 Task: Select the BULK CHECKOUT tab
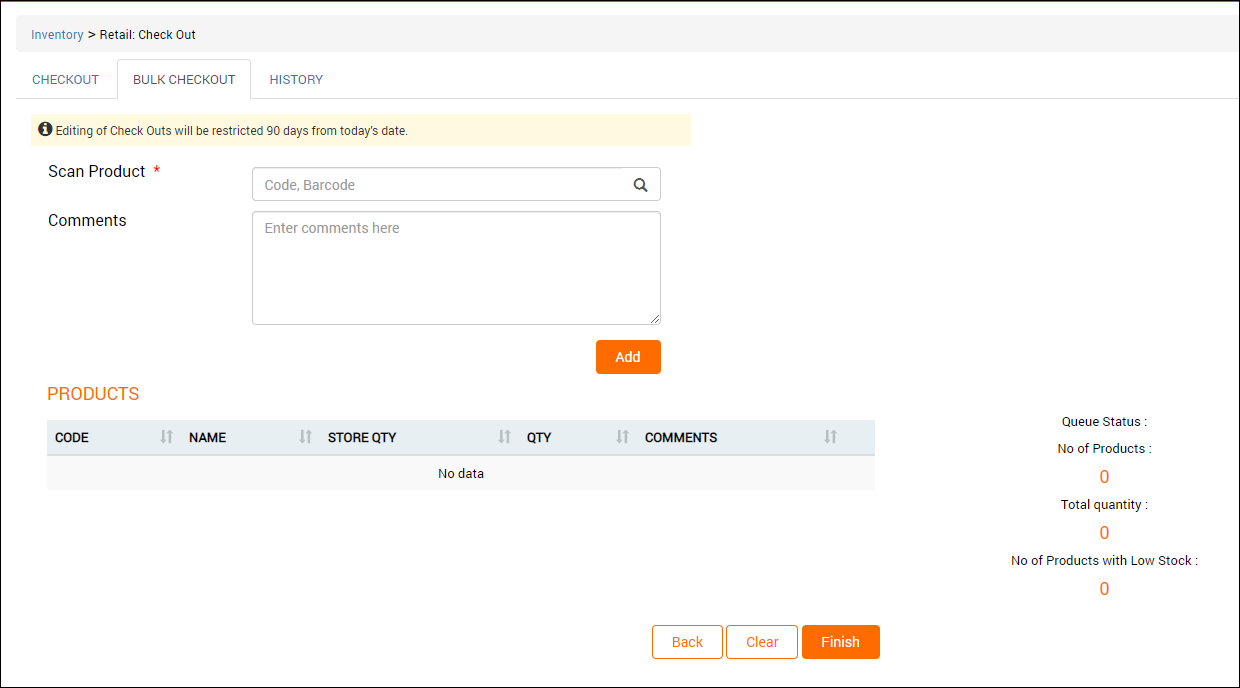point(184,79)
